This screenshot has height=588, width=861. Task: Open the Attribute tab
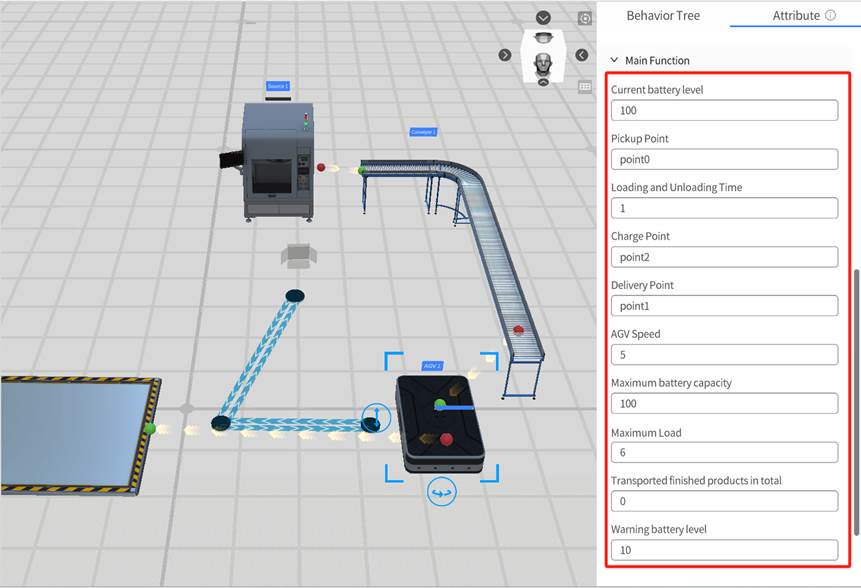(x=795, y=16)
